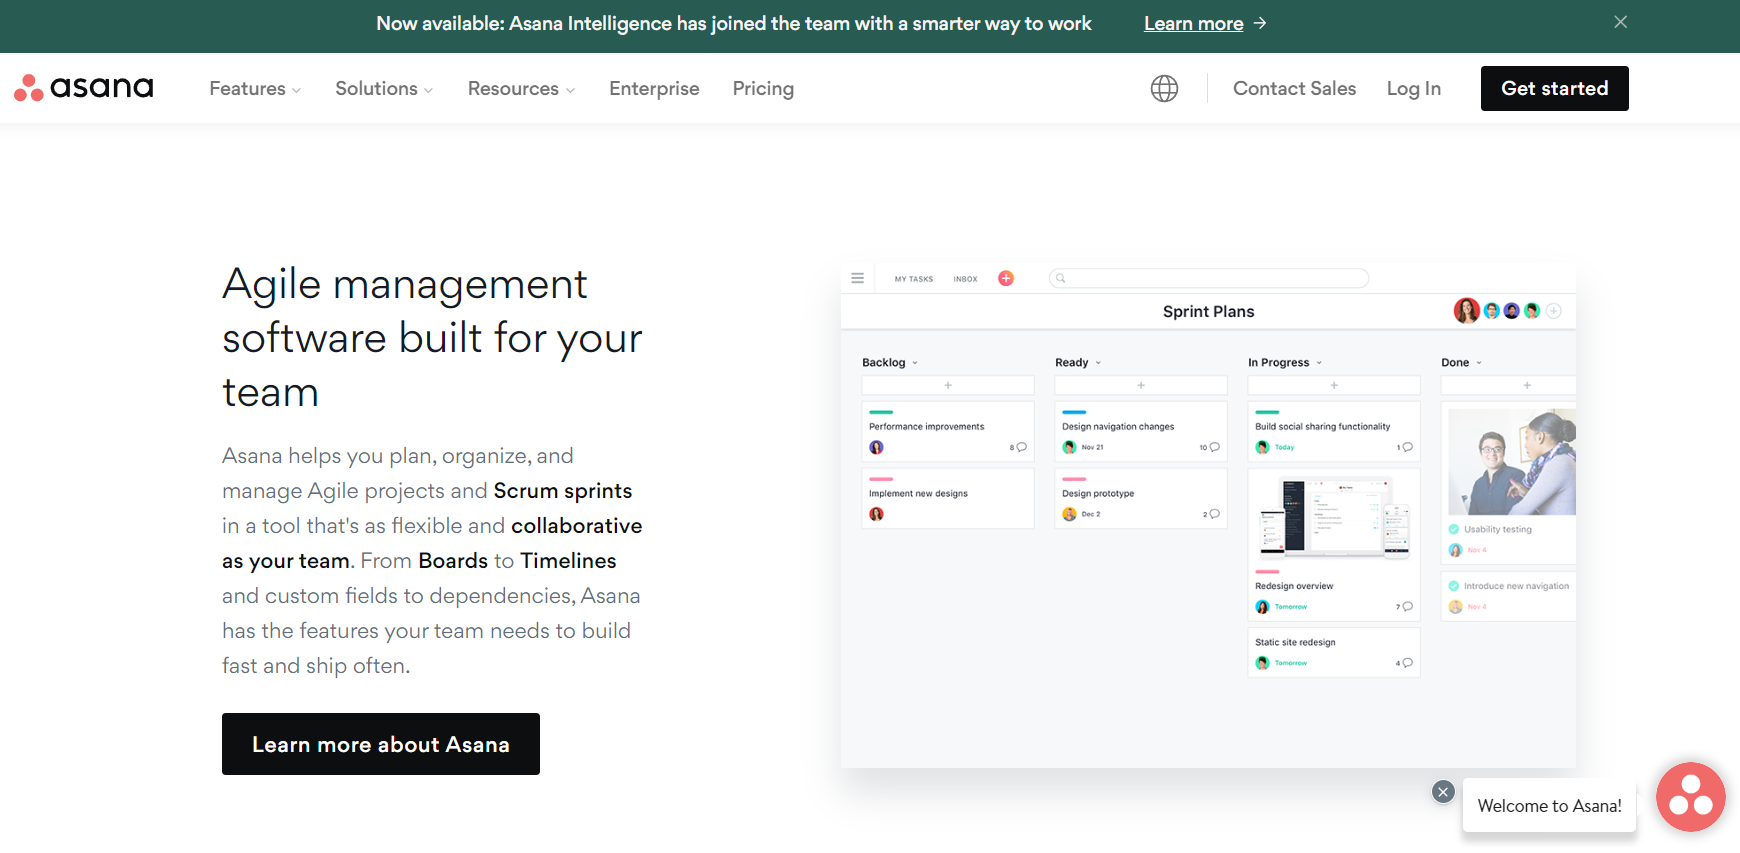Screen dimensions: 1740x853
Task: Open the Timelines link
Action: 568,560
